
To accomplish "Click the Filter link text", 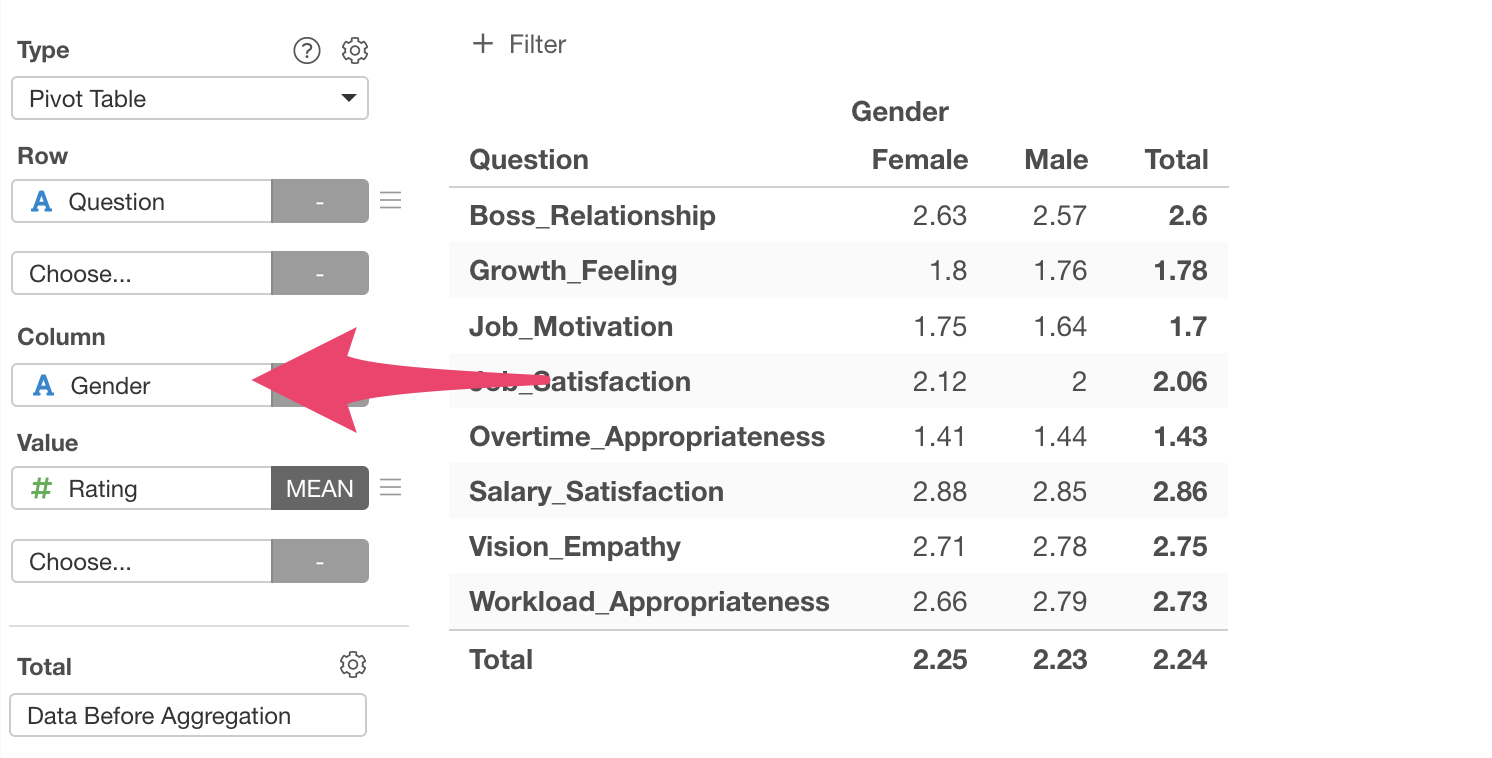I will coord(537,44).
